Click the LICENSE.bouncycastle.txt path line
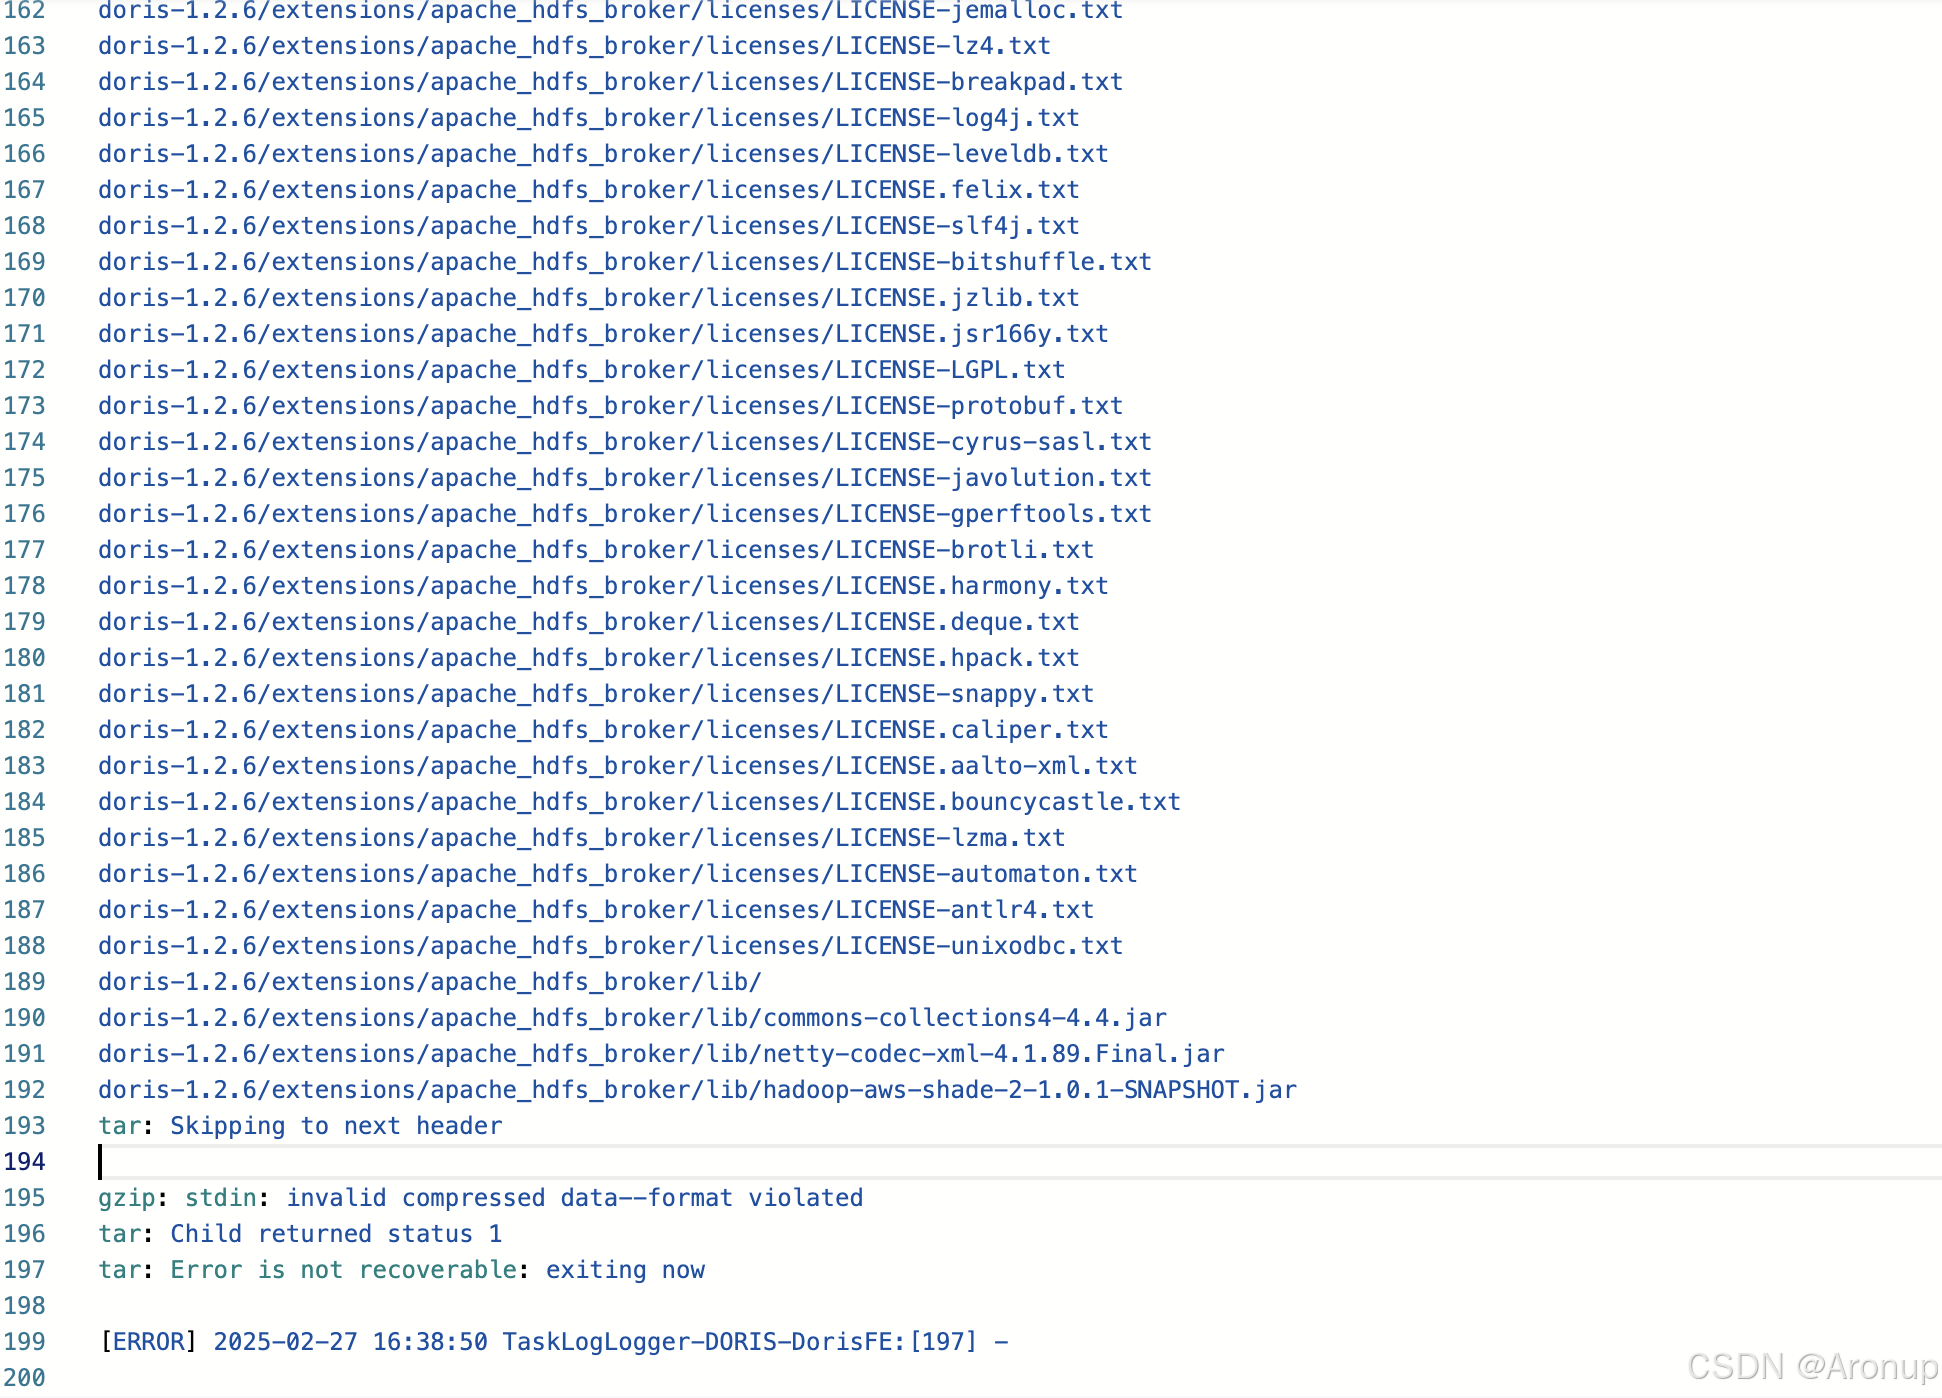This screenshot has width=1942, height=1398. tap(639, 802)
